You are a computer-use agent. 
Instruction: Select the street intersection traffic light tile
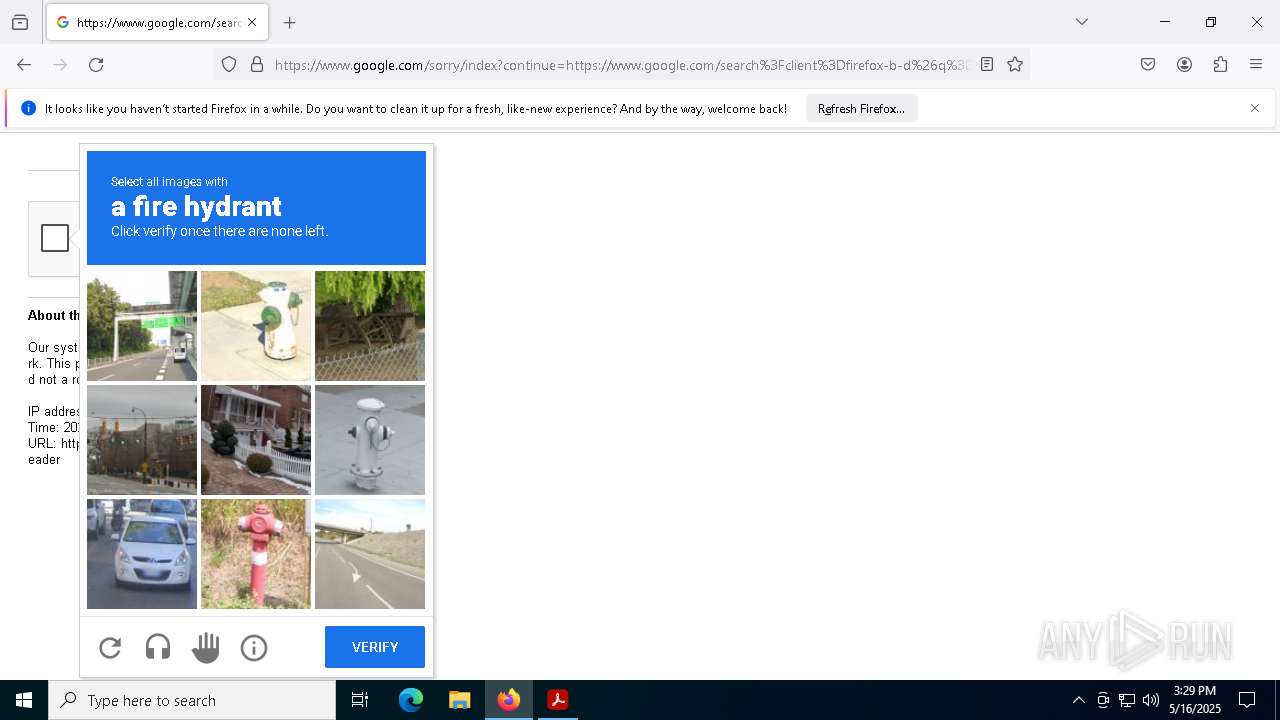tap(142, 440)
